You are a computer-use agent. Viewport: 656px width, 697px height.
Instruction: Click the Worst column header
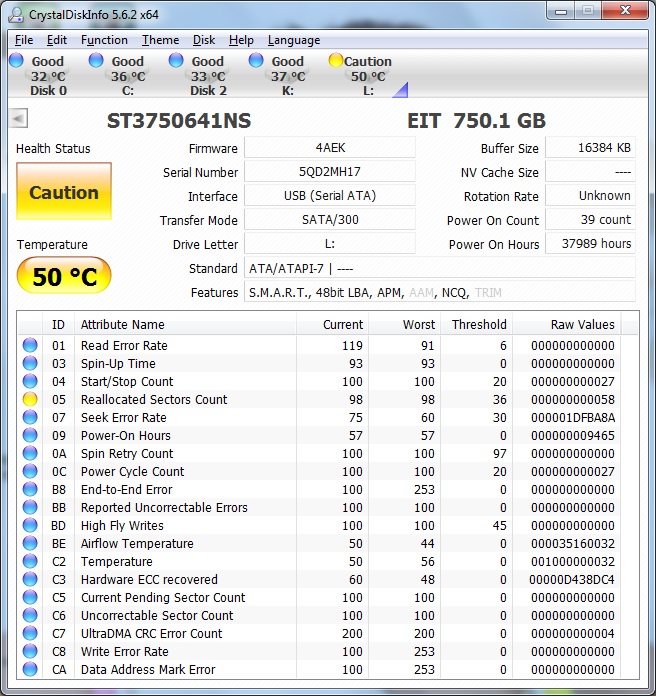(x=405, y=324)
